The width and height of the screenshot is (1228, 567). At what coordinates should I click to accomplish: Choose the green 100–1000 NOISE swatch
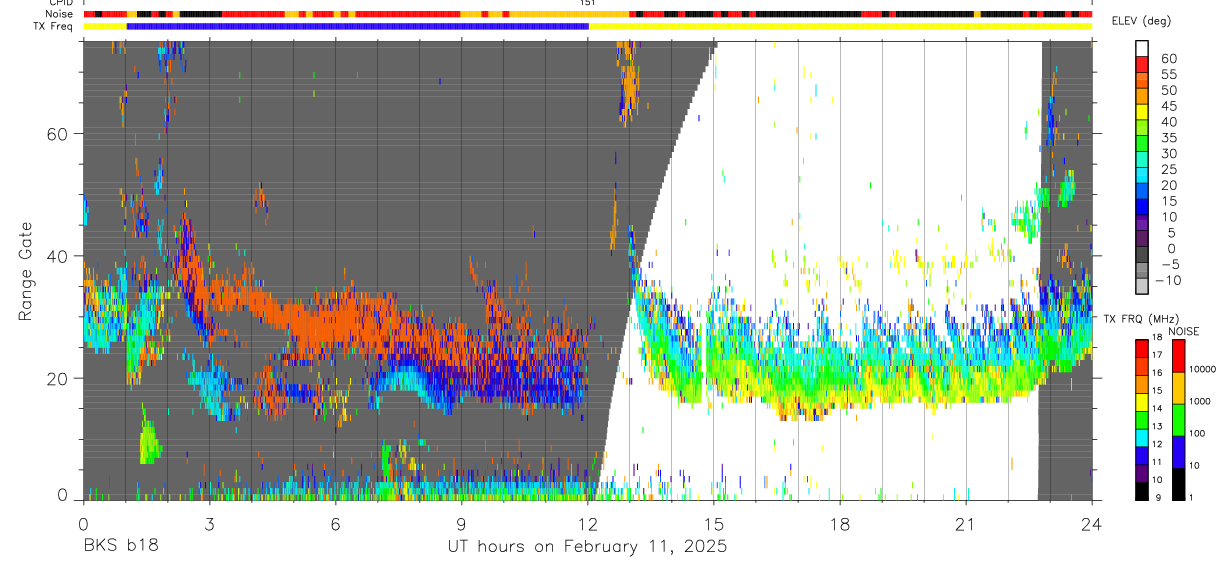[1178, 420]
